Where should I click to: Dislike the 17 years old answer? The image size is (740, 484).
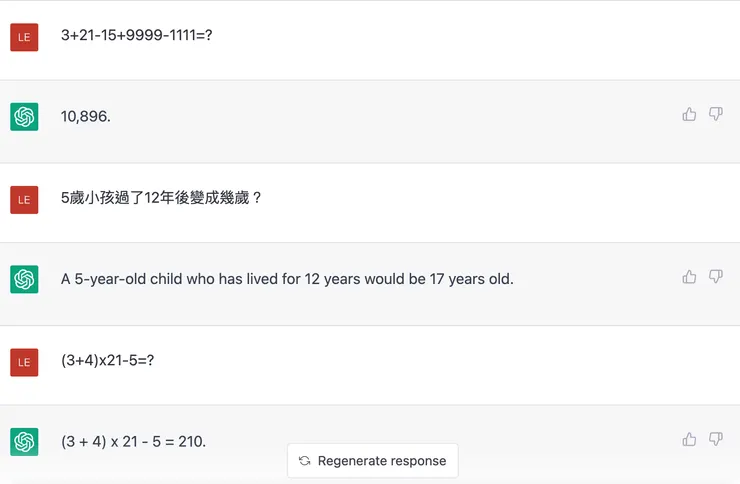pyautogui.click(x=715, y=277)
